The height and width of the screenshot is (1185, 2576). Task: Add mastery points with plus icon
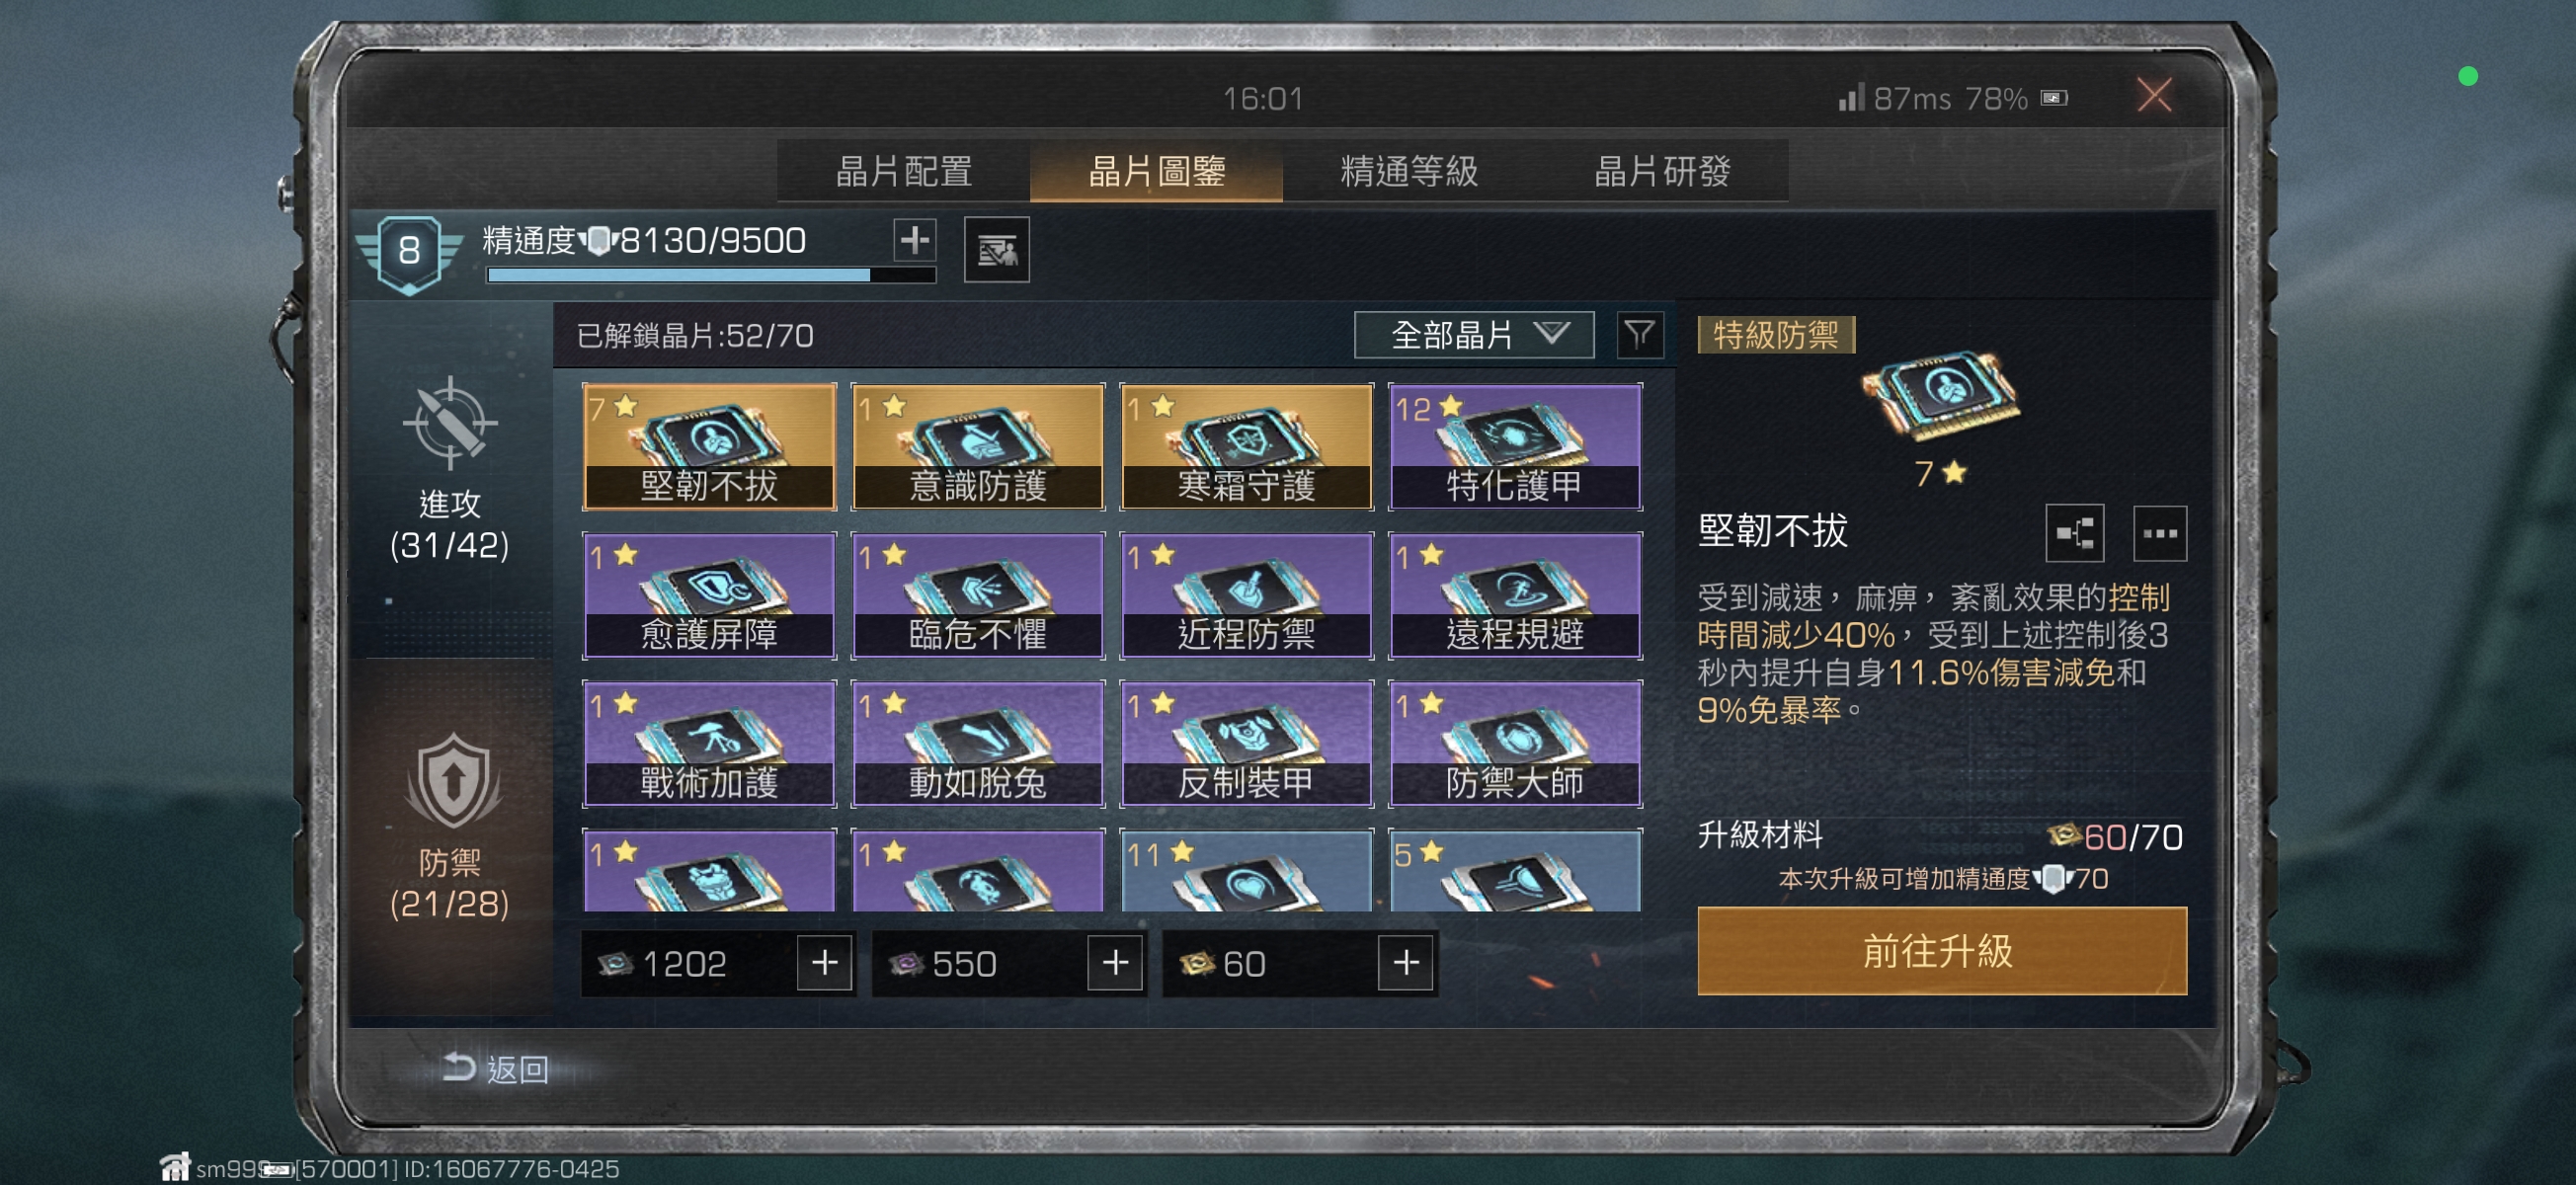pos(914,240)
